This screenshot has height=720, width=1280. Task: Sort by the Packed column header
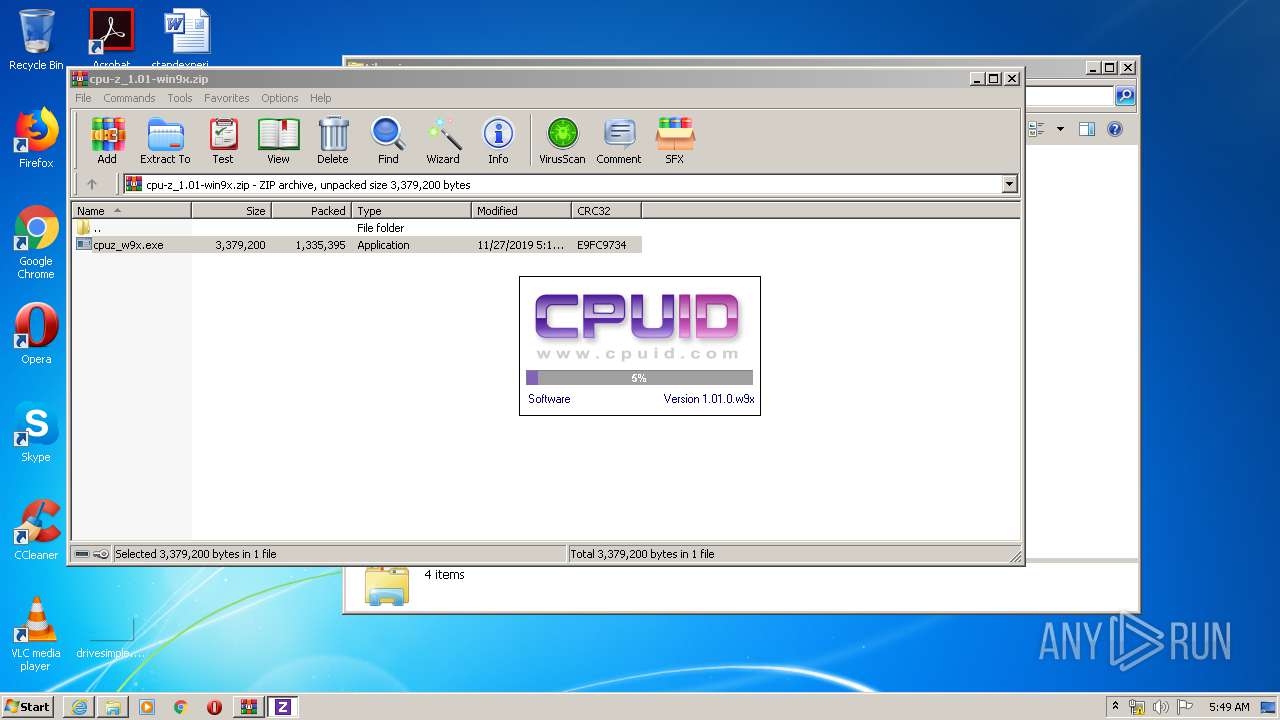[x=311, y=211]
